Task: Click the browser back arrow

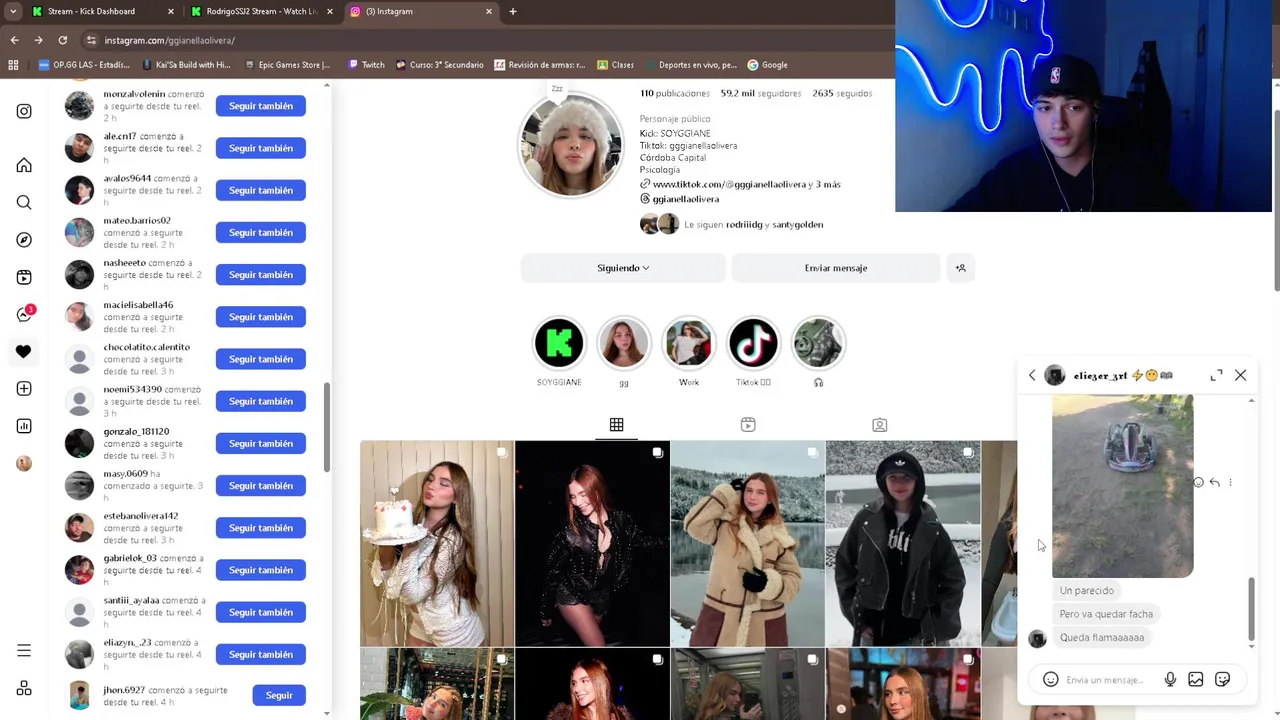Action: 14,40
